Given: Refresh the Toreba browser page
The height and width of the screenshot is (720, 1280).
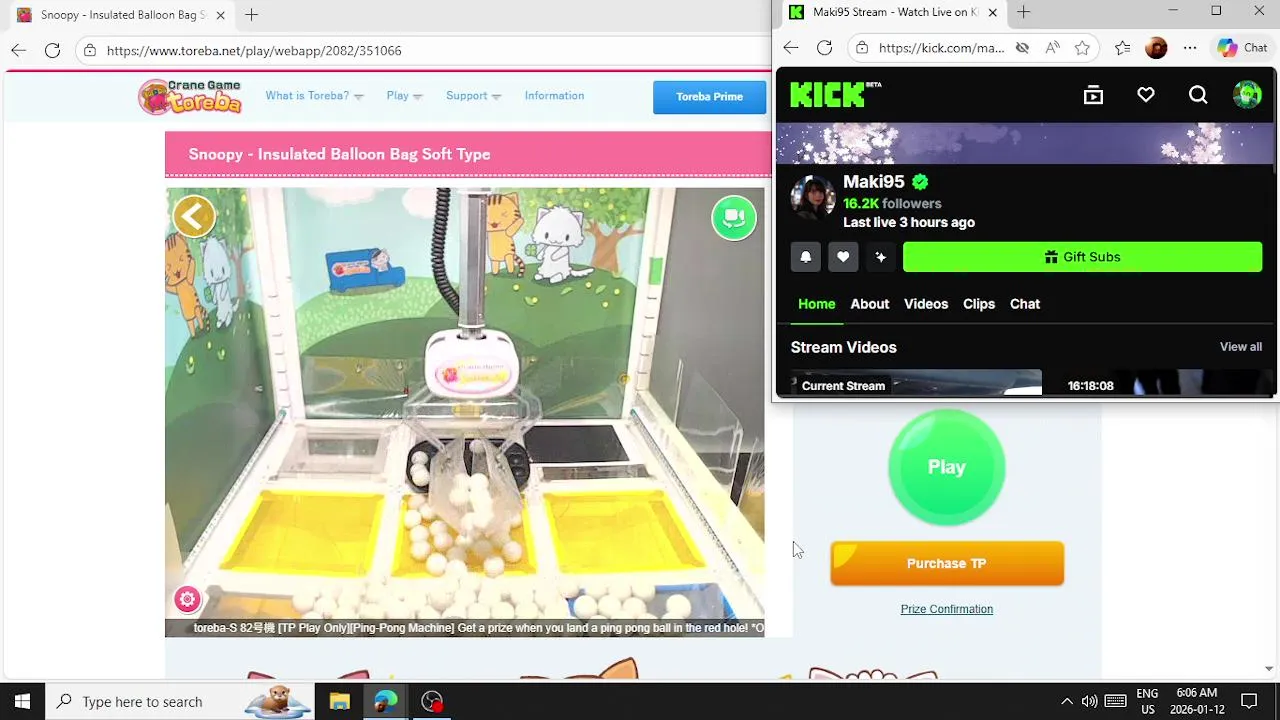Looking at the screenshot, I should pos(52,50).
